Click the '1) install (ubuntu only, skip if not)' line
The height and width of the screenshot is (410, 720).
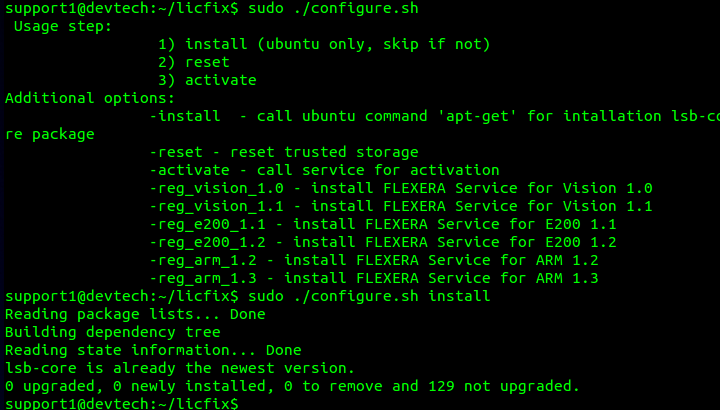coord(323,44)
